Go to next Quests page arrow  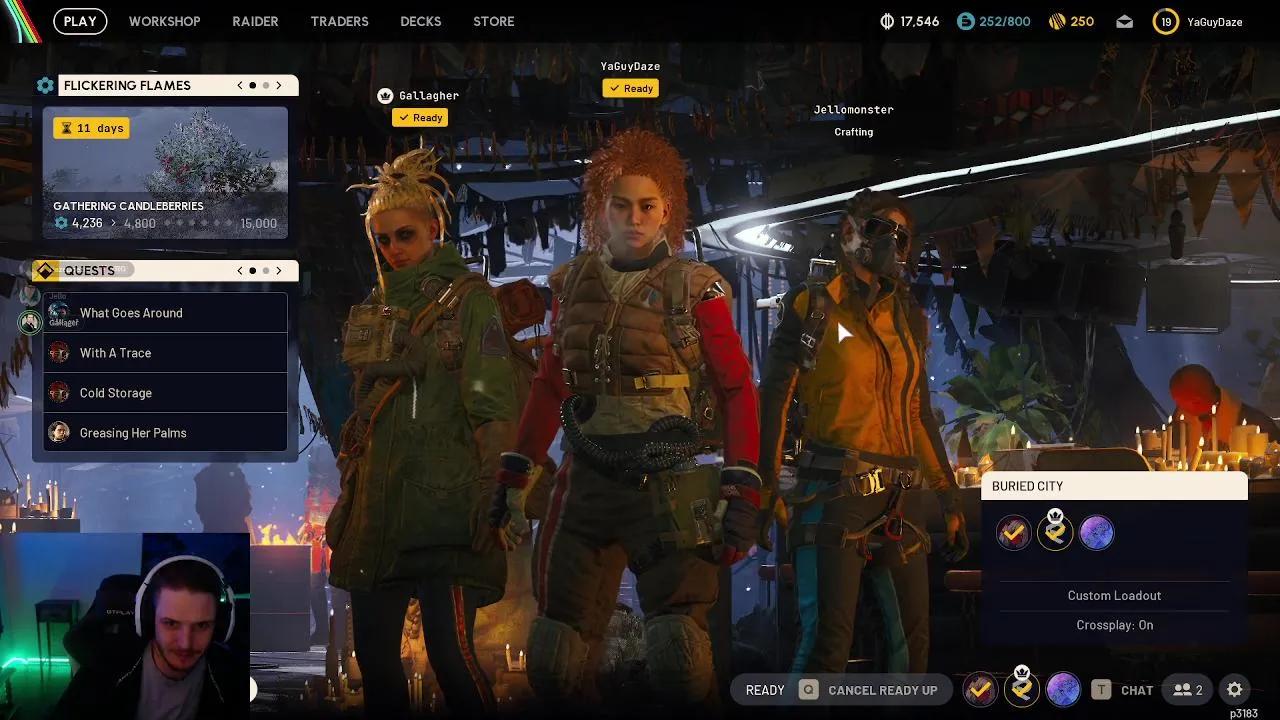click(x=279, y=270)
